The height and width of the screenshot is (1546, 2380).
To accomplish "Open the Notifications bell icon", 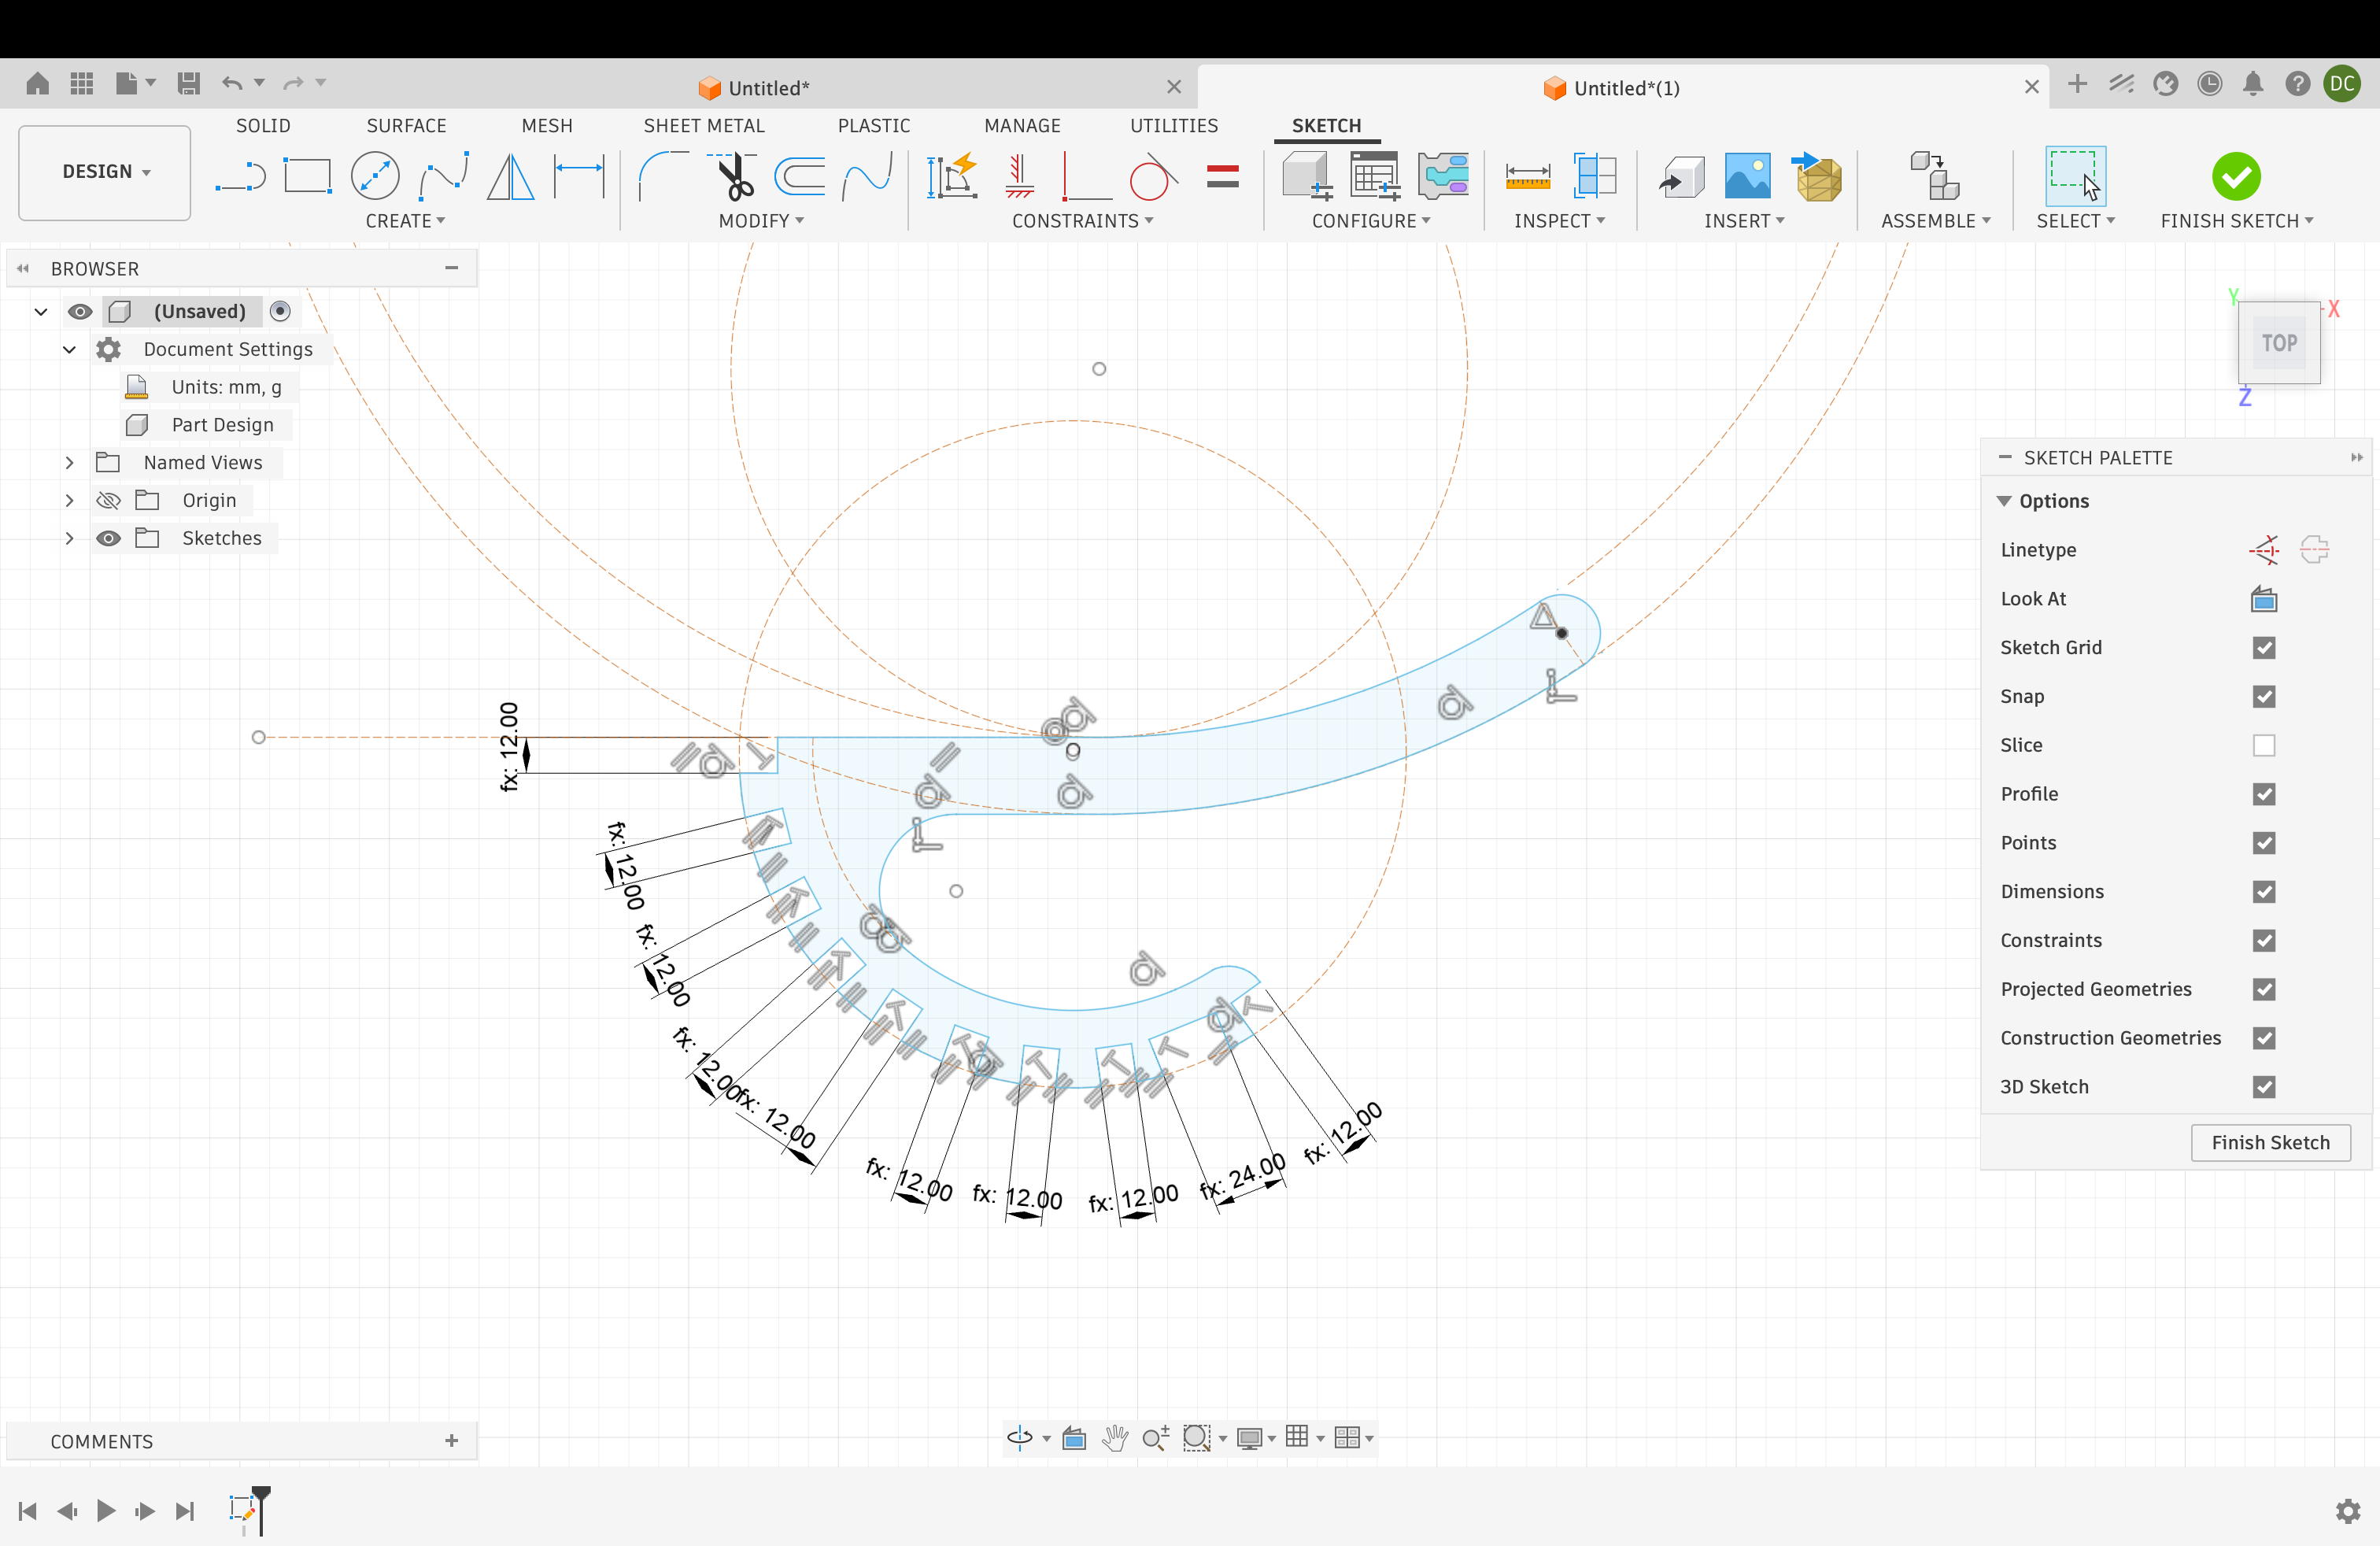I will [2252, 84].
